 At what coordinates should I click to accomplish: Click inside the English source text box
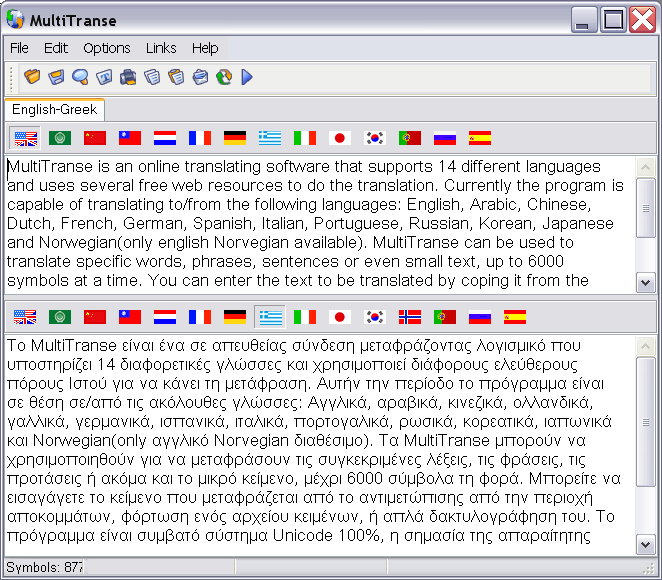[320, 225]
